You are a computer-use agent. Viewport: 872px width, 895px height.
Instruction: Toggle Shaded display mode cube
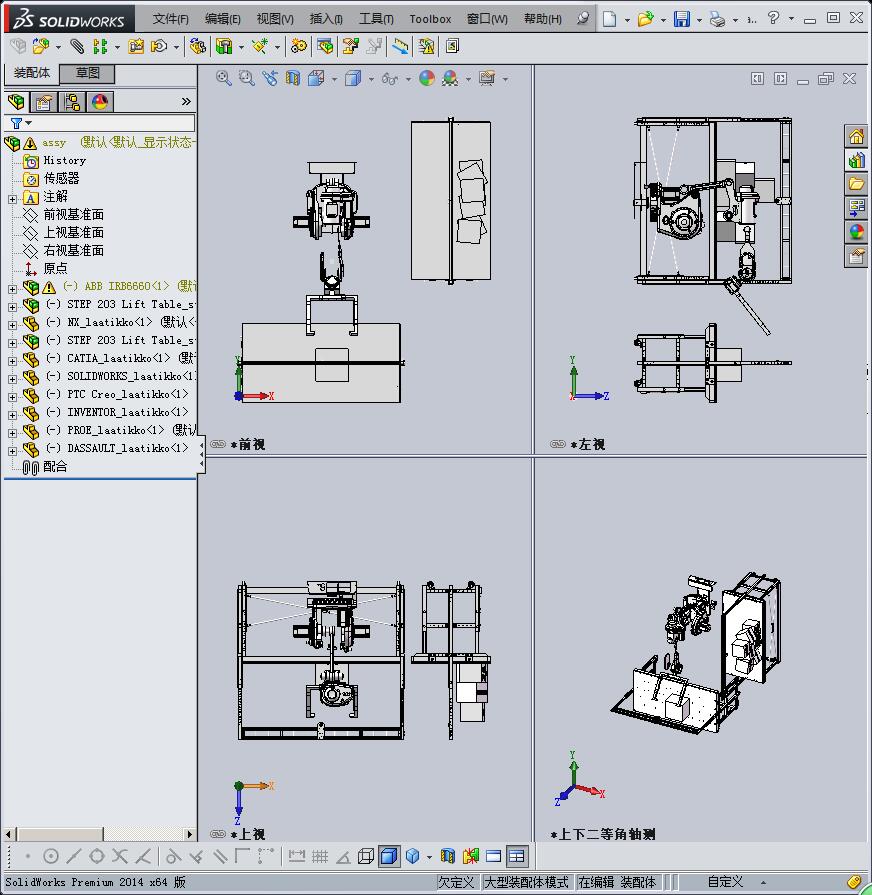coord(413,856)
